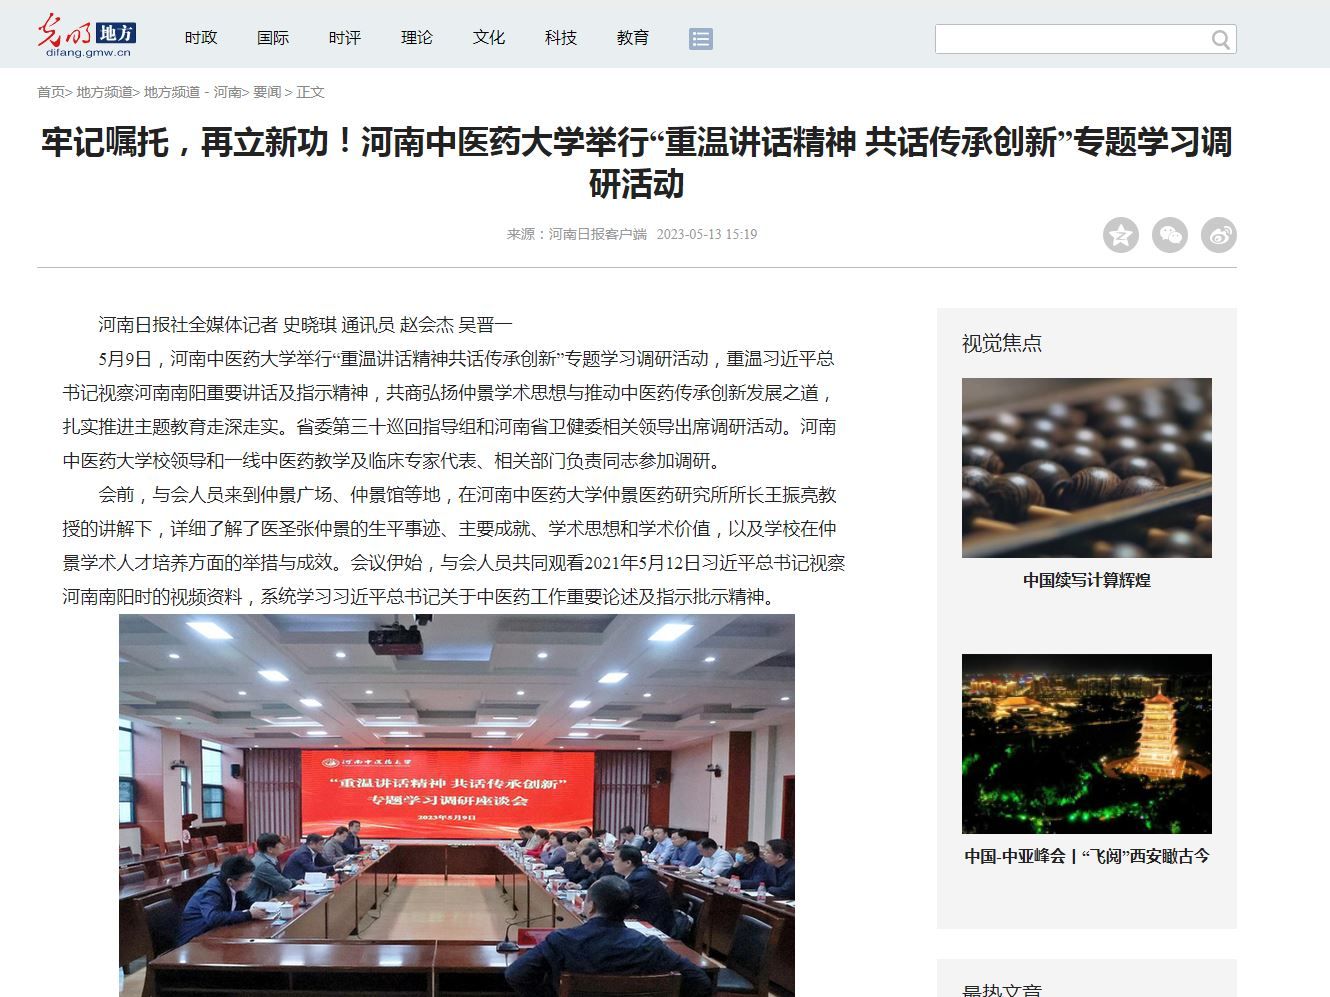Open the abacus thumbnail in 视觉焦点

tap(1086, 467)
